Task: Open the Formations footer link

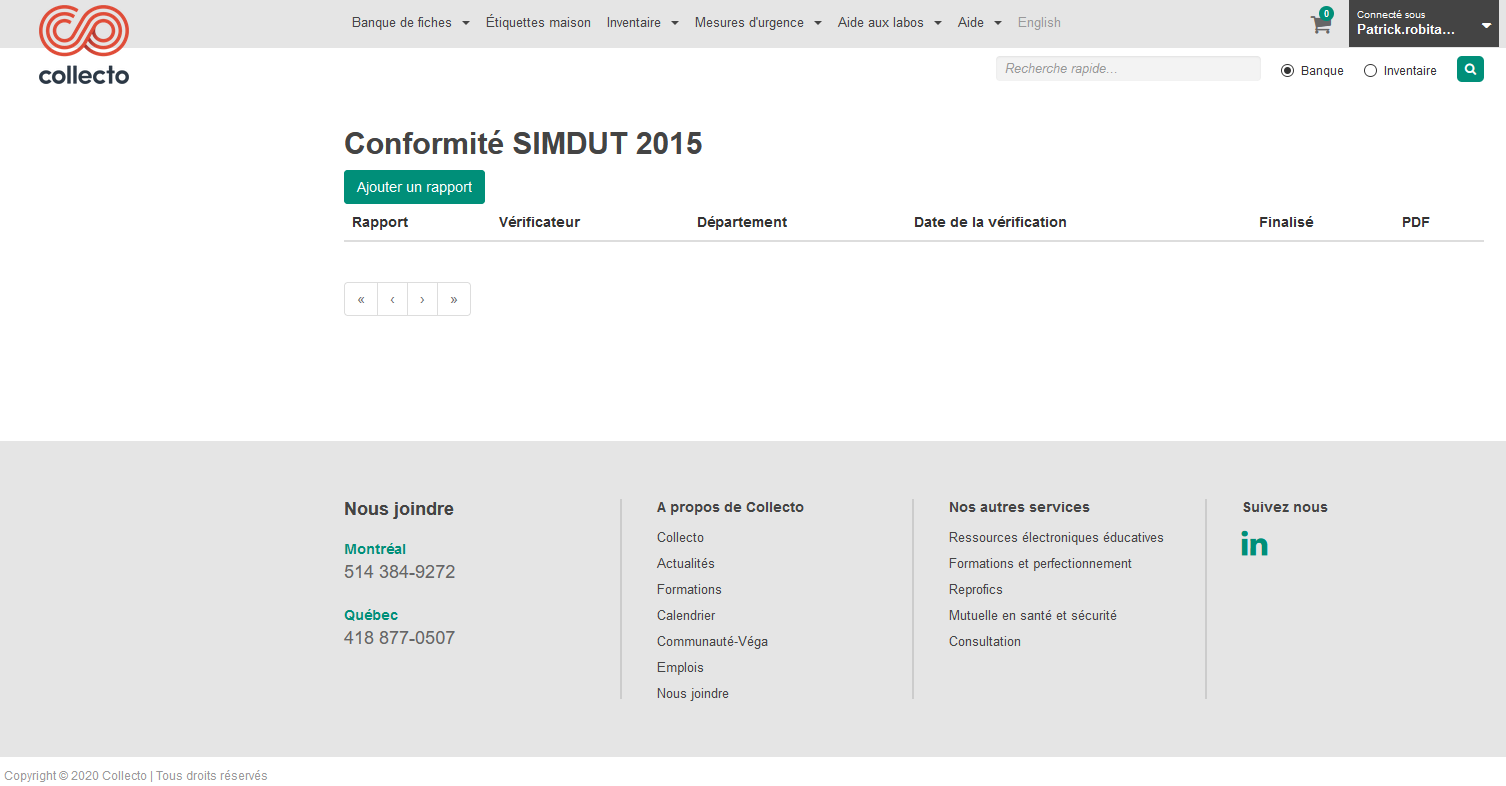Action: point(689,589)
